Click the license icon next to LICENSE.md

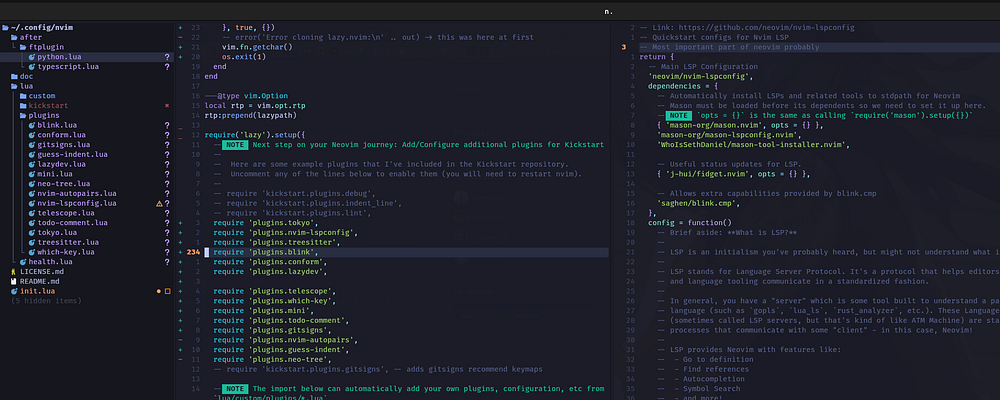(12, 271)
